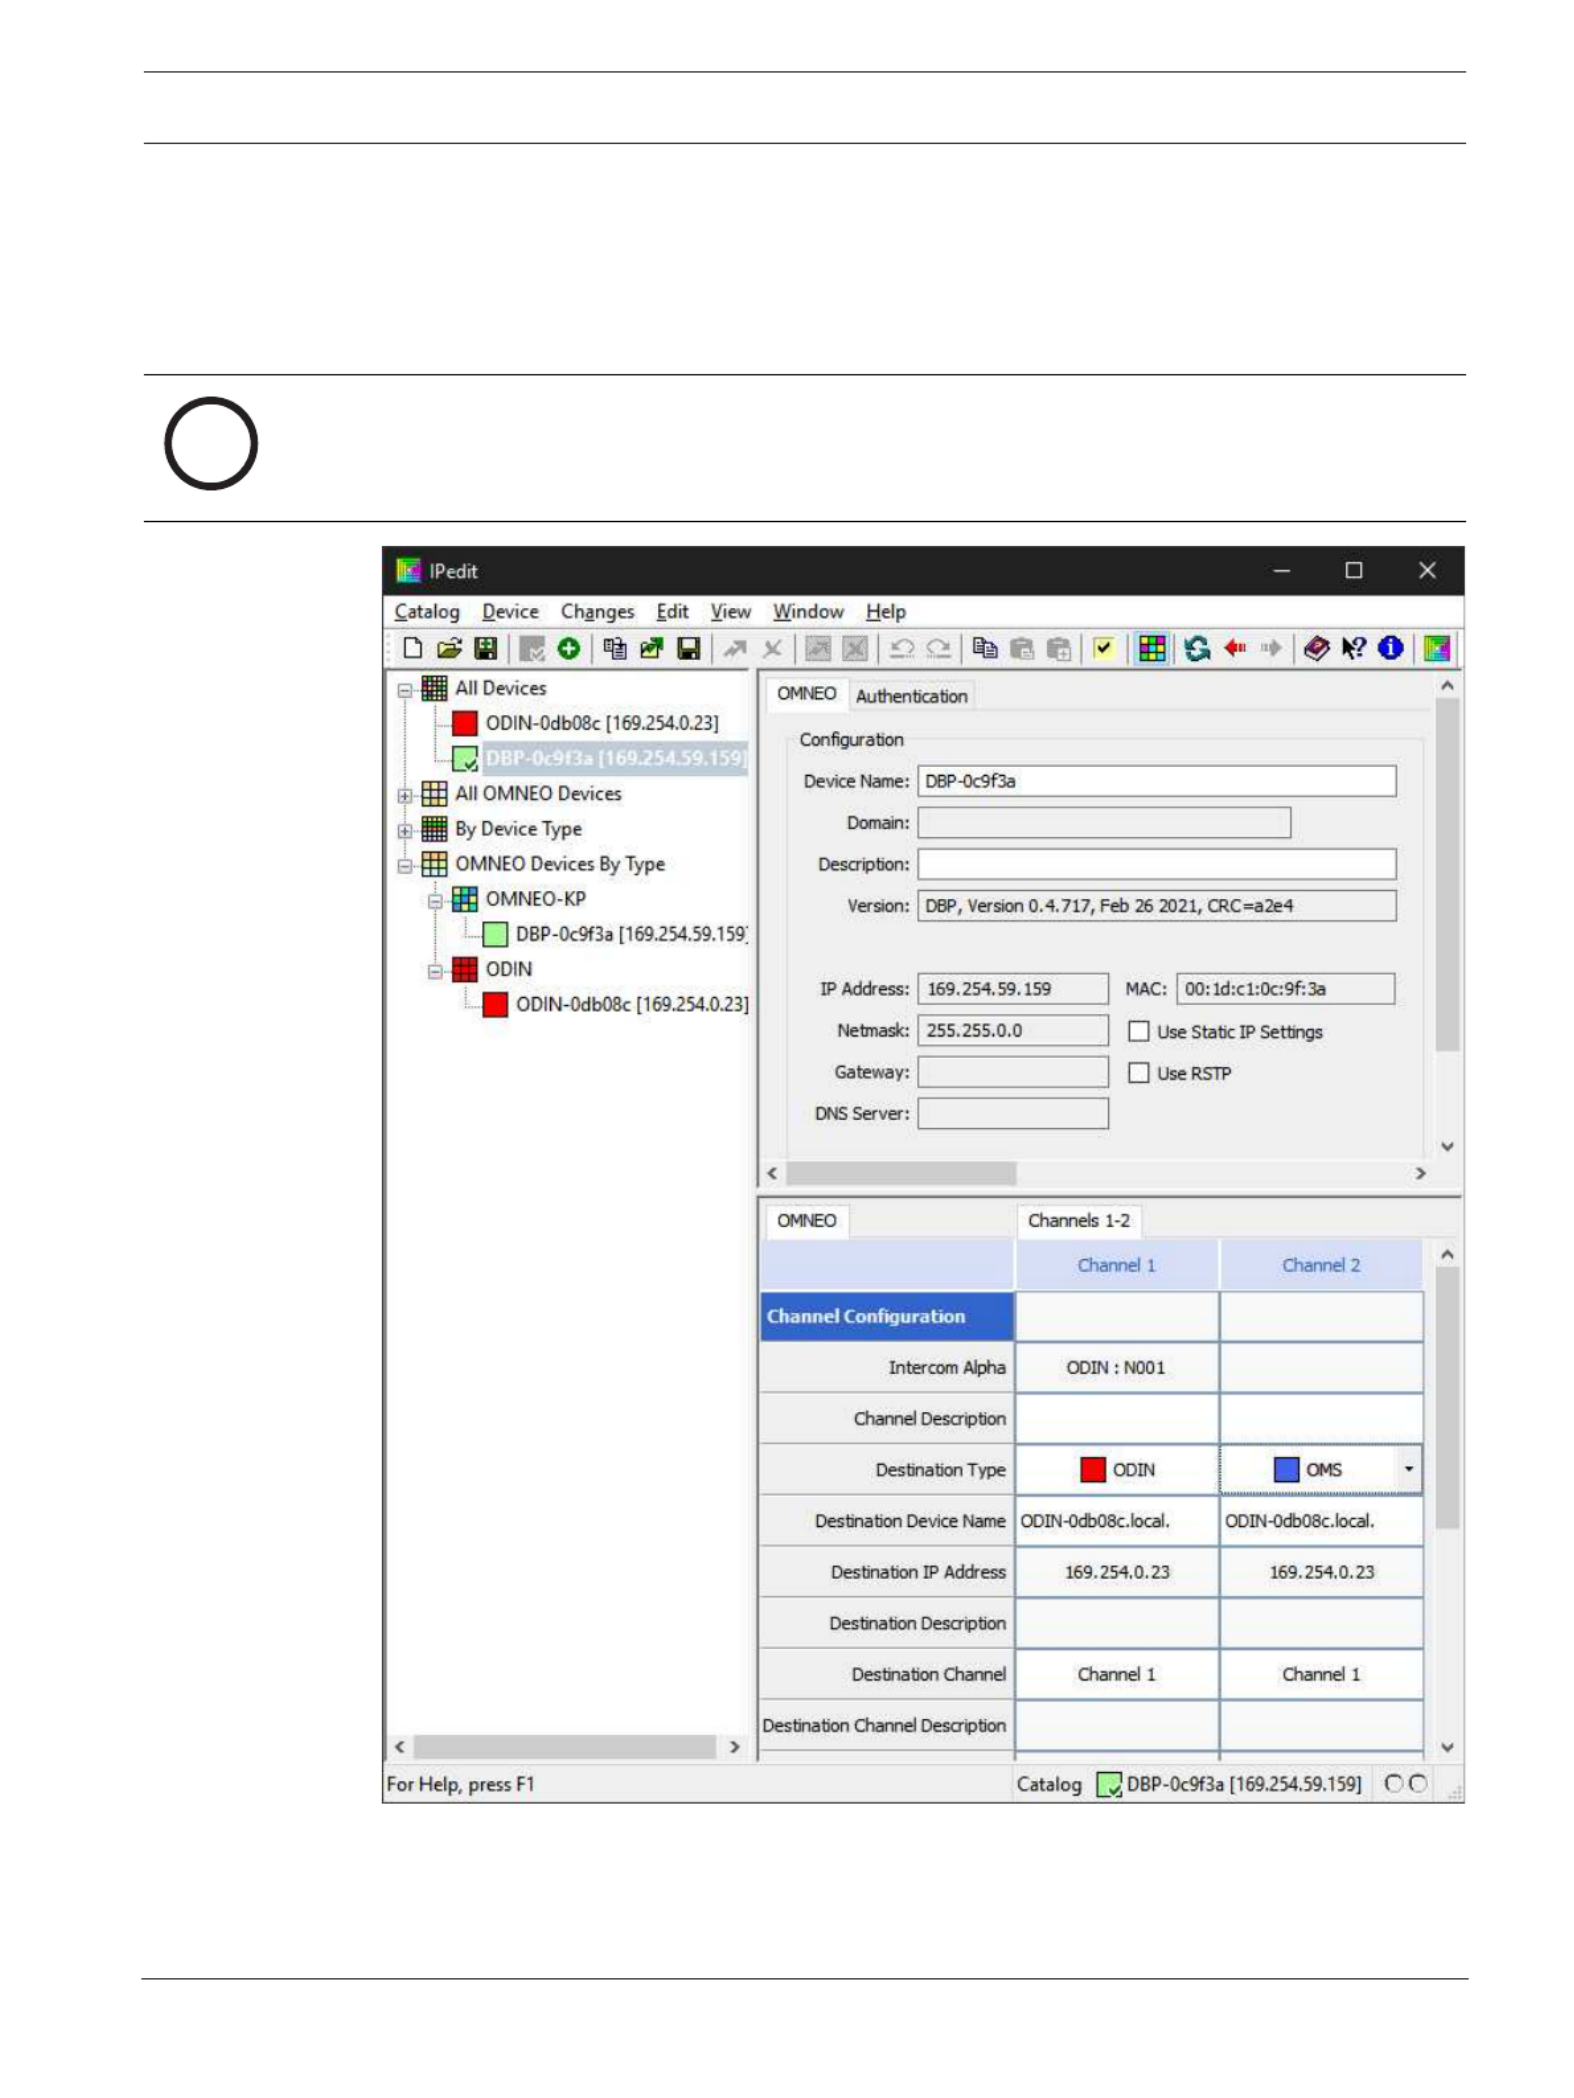
Task: Click the red left arrow toolbar icon
Action: click(1235, 649)
